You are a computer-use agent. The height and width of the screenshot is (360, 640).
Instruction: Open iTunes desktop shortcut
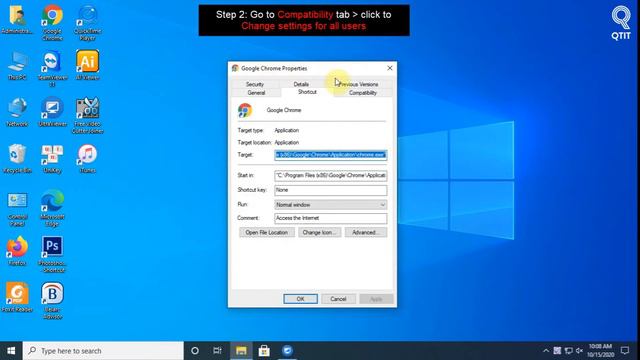(x=87, y=158)
